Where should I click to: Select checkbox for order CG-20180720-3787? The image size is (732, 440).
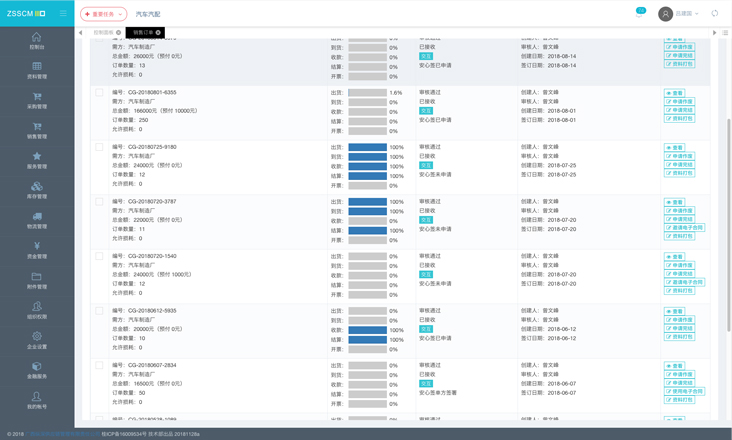(99, 202)
